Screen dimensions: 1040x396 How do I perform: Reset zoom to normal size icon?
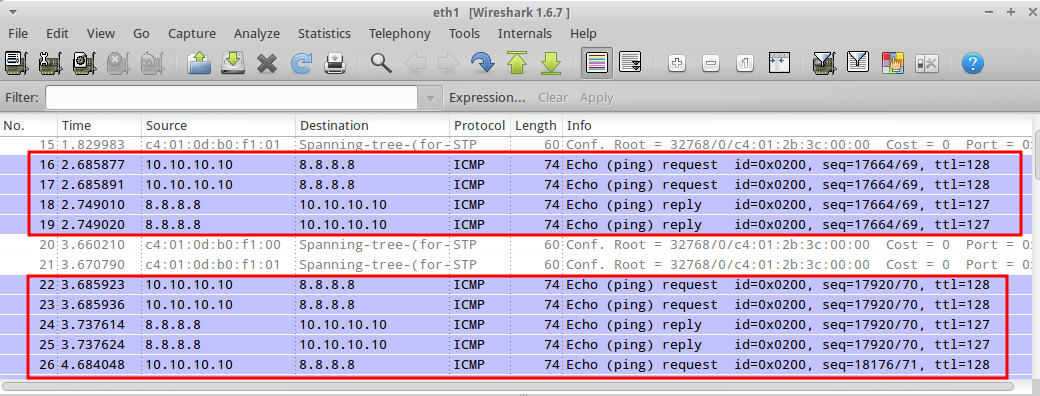click(745, 64)
